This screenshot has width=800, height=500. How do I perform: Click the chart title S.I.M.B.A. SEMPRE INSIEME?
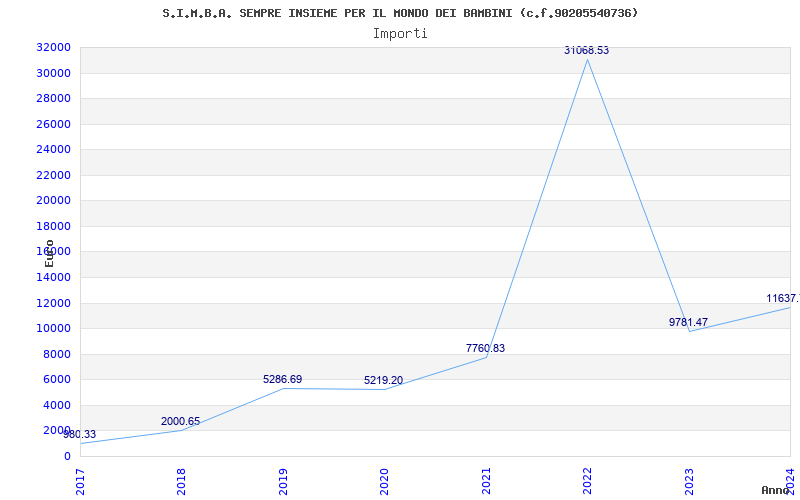[400, 13]
